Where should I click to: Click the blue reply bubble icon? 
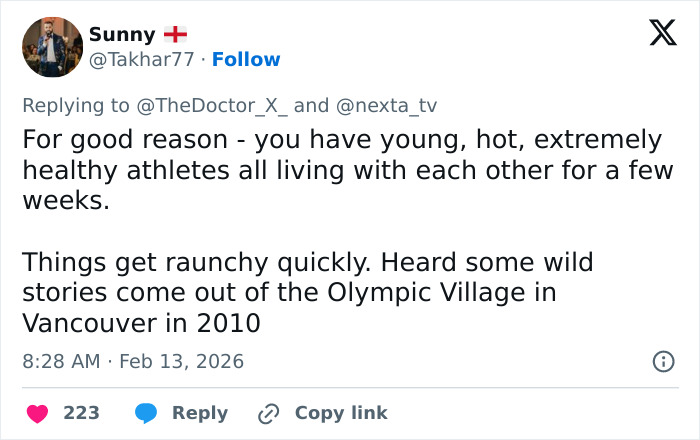[x=146, y=413]
